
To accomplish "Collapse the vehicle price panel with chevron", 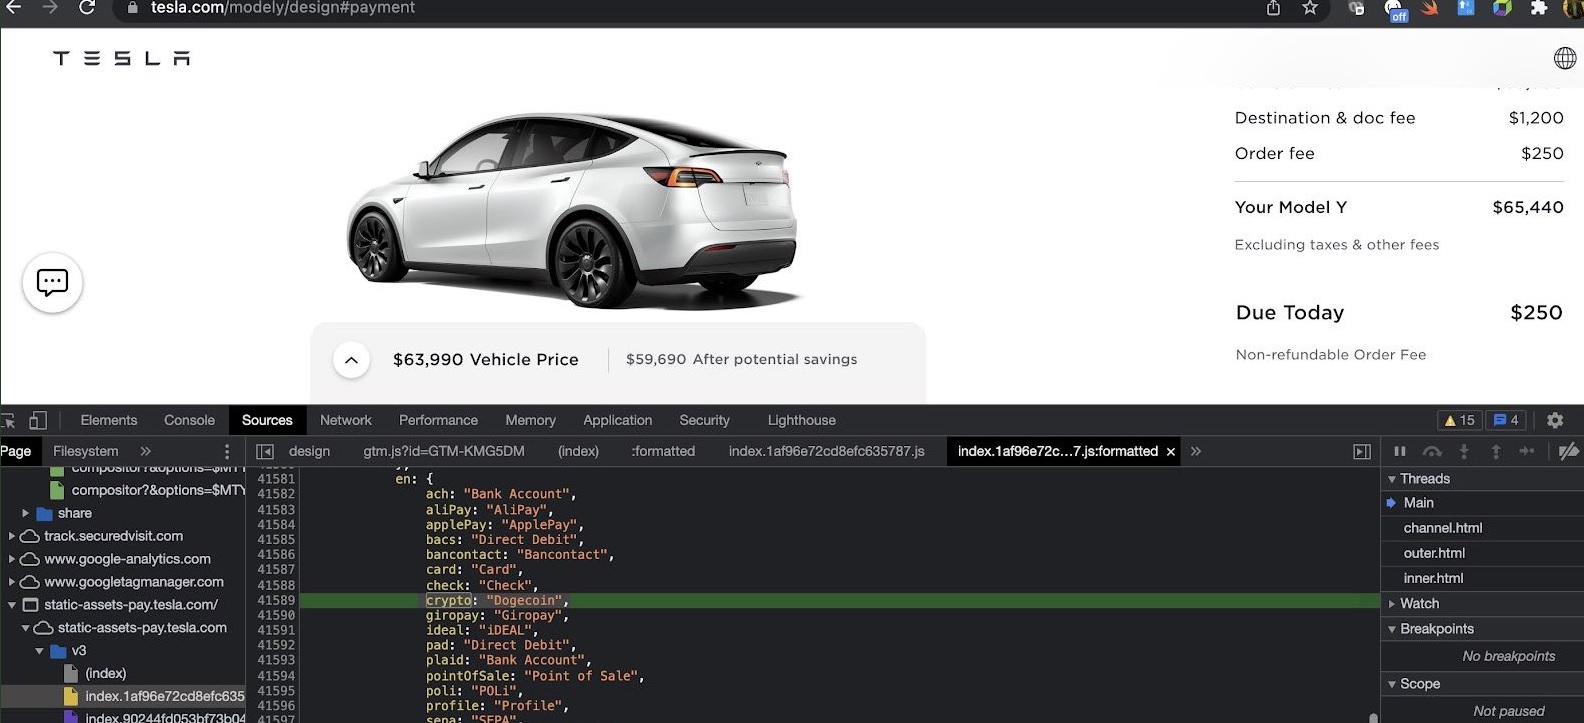I will coord(351,360).
